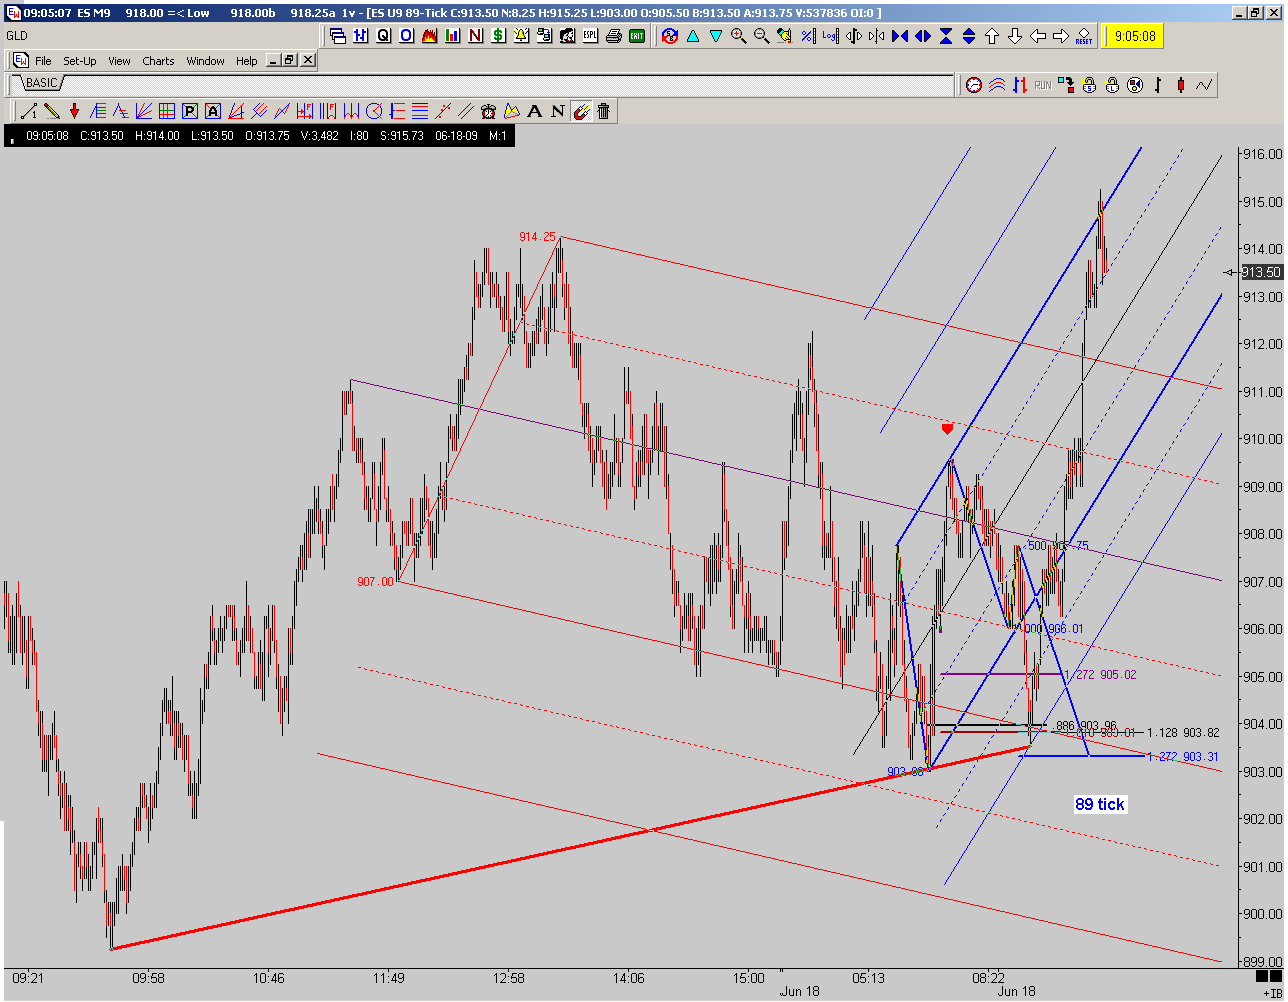Click the GLD symbol label
1288x1002 pixels.
(x=18, y=35)
